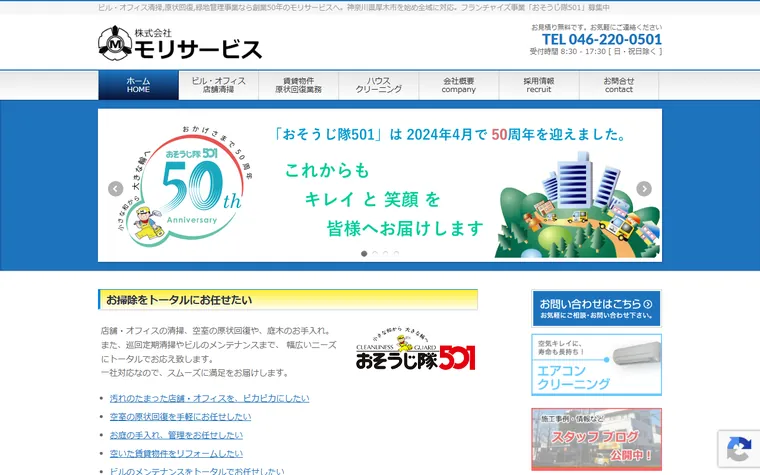The image size is (760, 475).
Task: Click the TEL 046-220-0501 phone number
Action: 602,39
